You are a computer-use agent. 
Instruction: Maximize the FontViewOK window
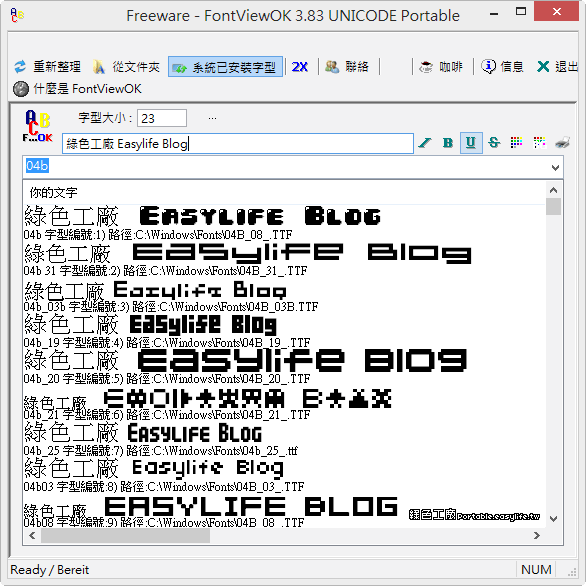click(x=521, y=12)
